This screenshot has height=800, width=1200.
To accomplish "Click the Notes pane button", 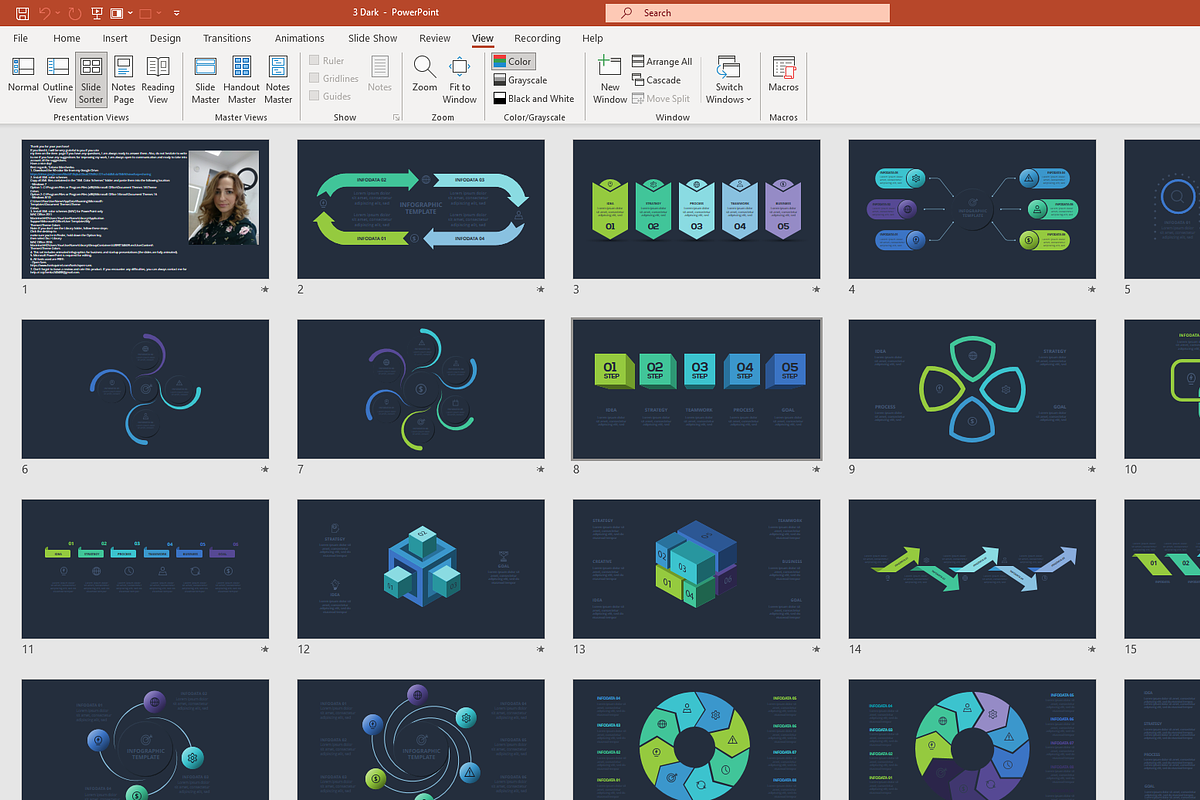I will tap(380, 75).
